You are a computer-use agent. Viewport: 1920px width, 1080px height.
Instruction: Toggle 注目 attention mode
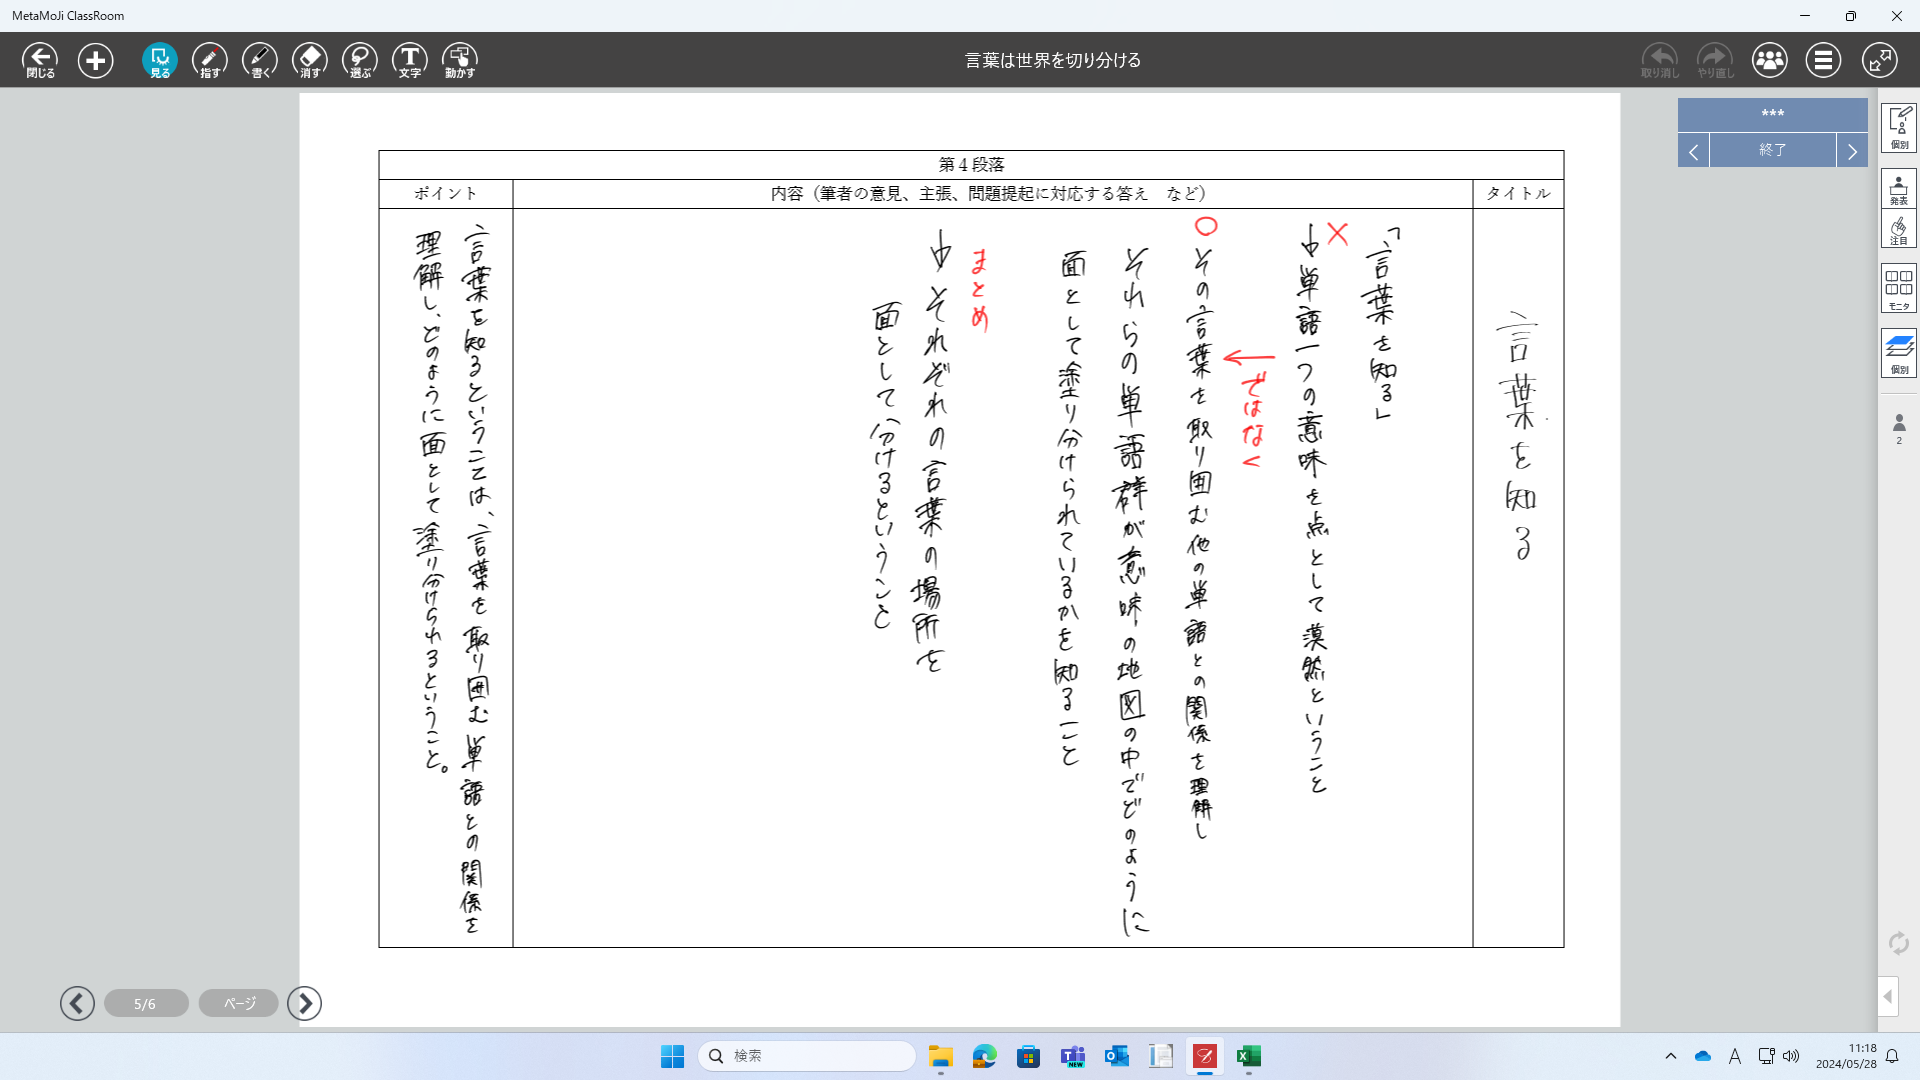1898,229
